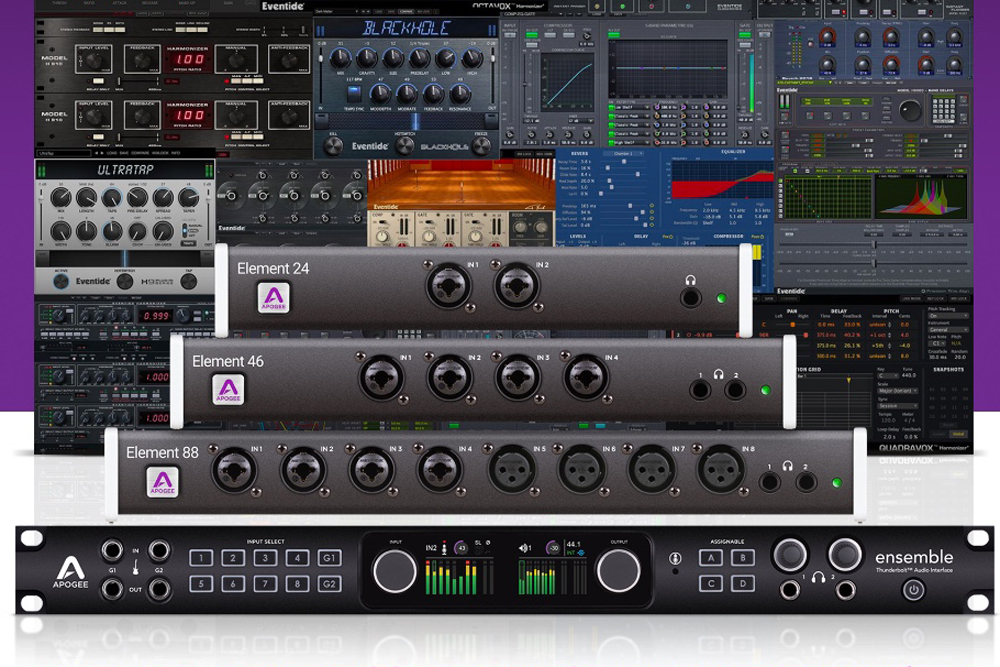This screenshot has height=667, width=1000.
Task: Click the Ensemble front panel display
Action: [x=506, y=570]
